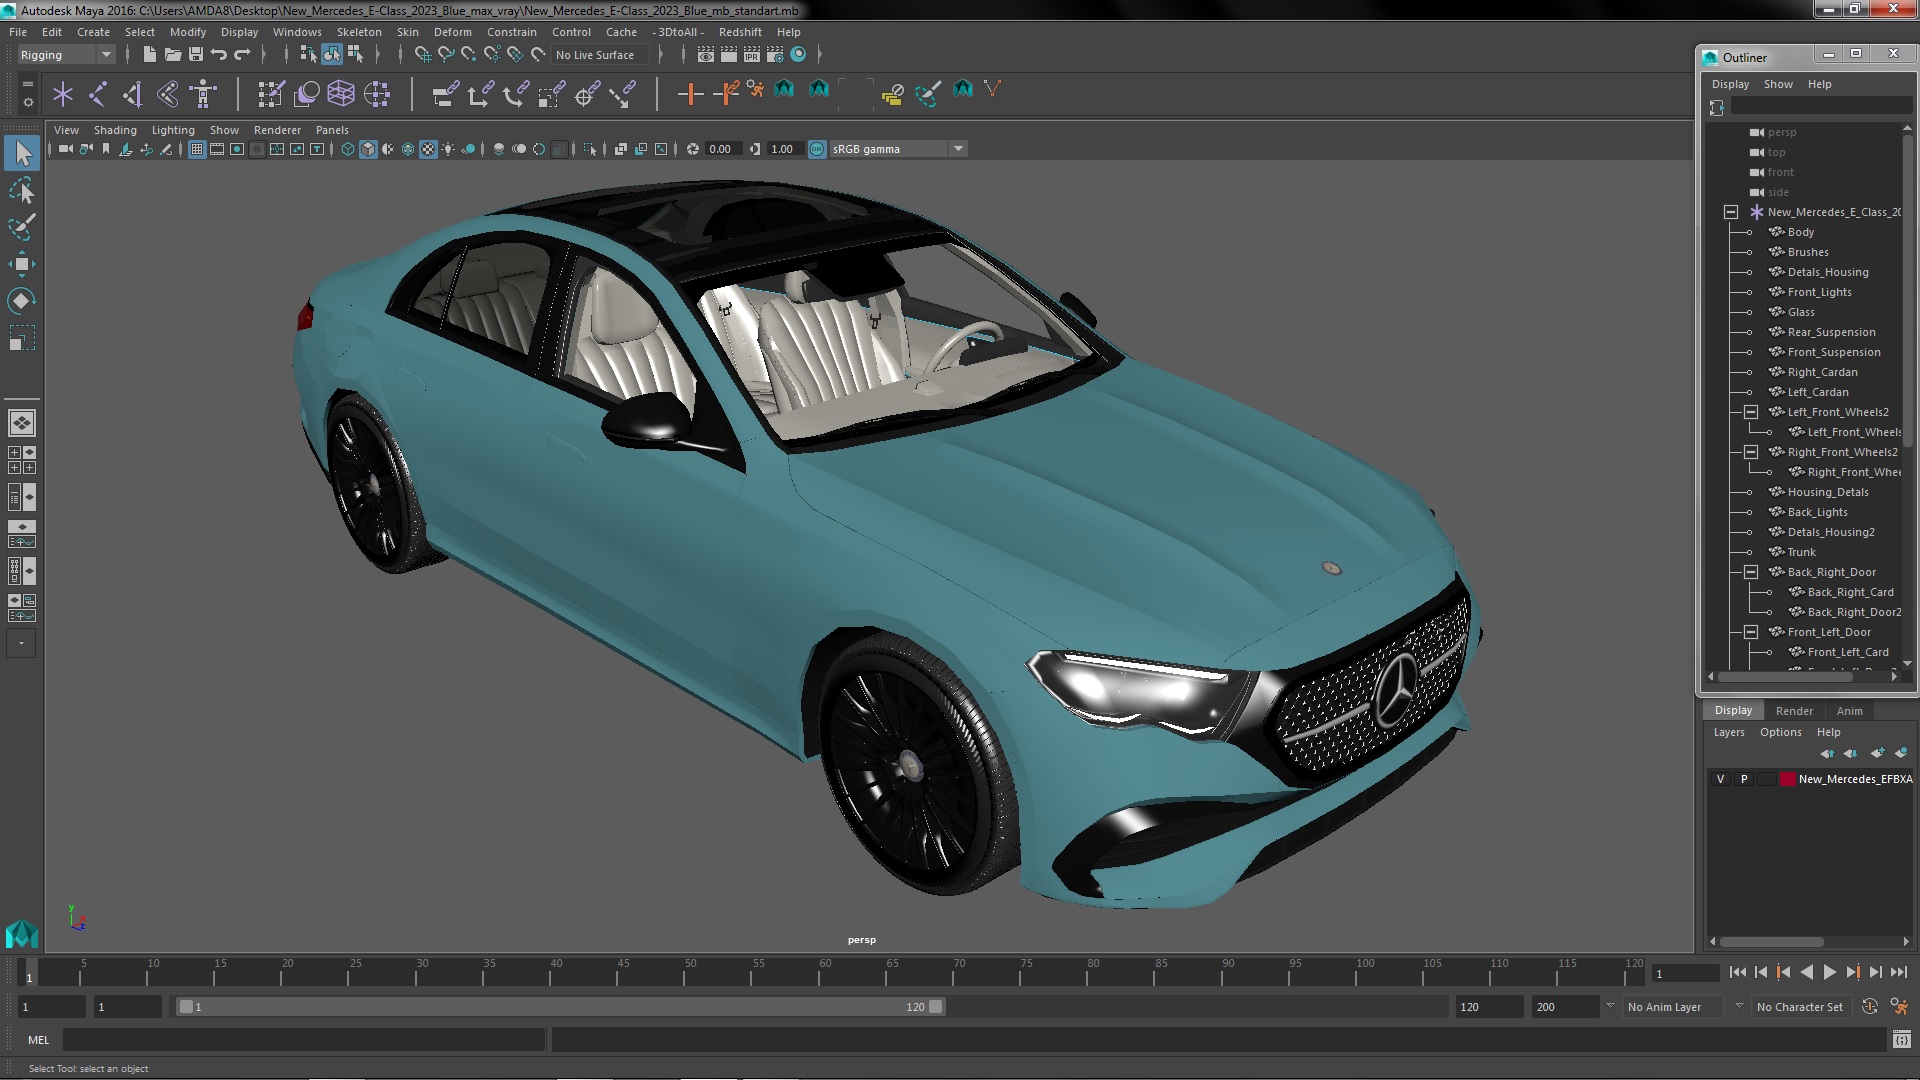Open the sRGB gamma dropdown
1920x1080 pixels.
[898, 149]
